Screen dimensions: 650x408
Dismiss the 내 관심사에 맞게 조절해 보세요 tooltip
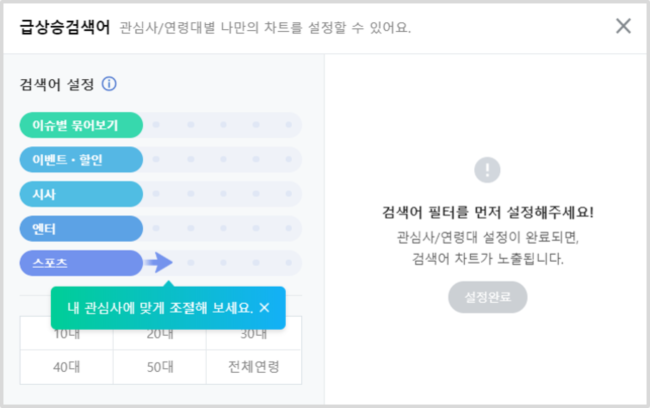(264, 308)
